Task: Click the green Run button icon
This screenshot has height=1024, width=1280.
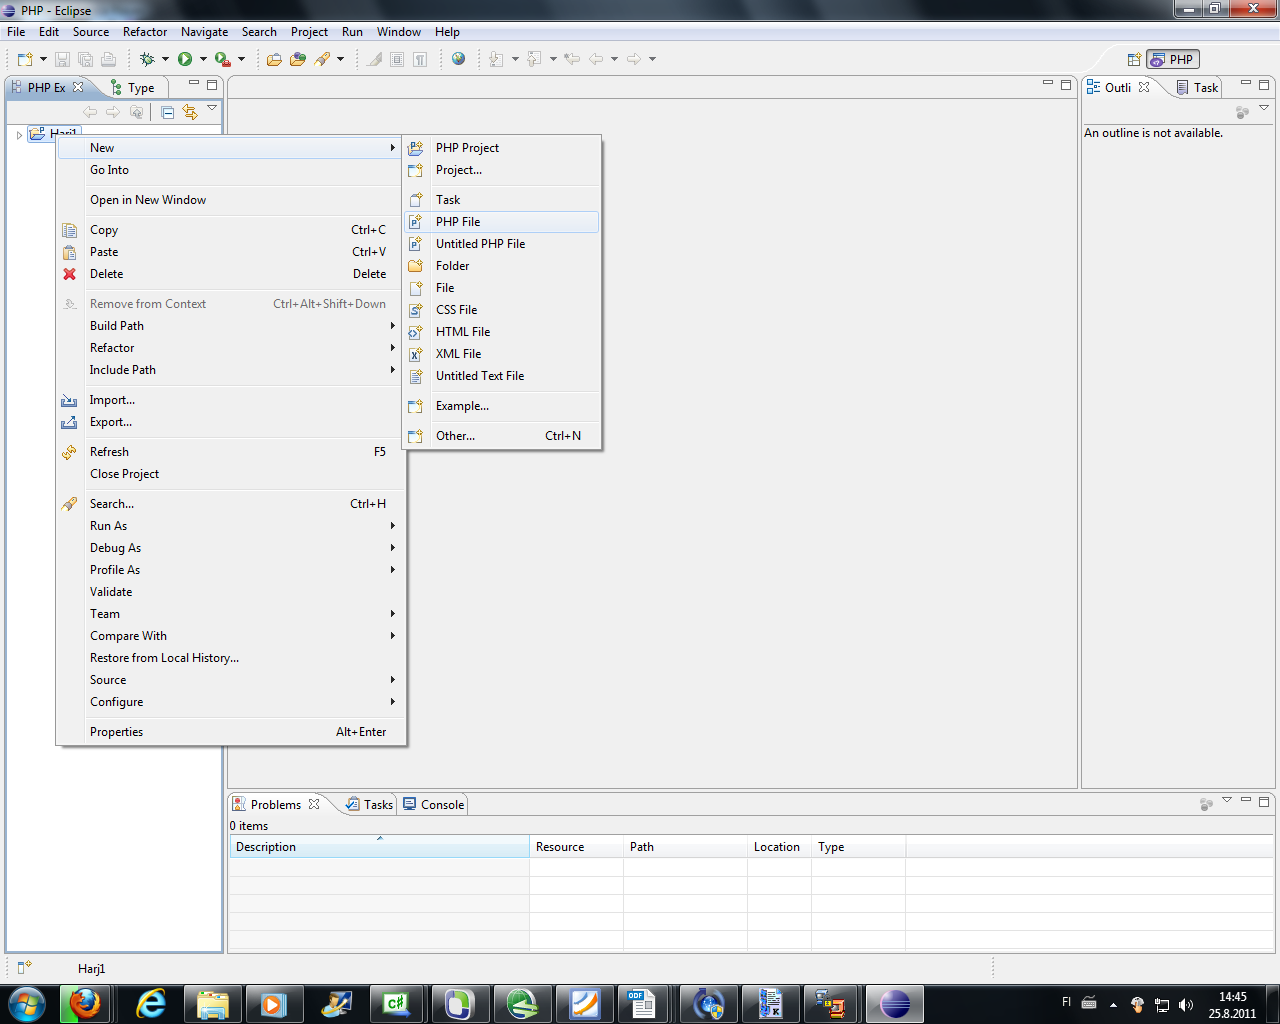Action: [185, 59]
